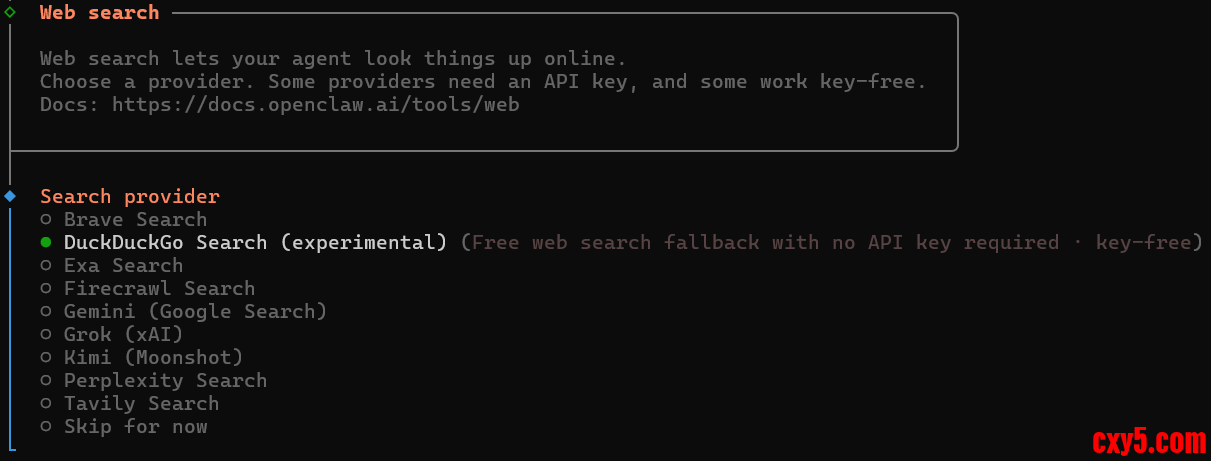Click the 'Choose a provider' description line

coord(483,81)
